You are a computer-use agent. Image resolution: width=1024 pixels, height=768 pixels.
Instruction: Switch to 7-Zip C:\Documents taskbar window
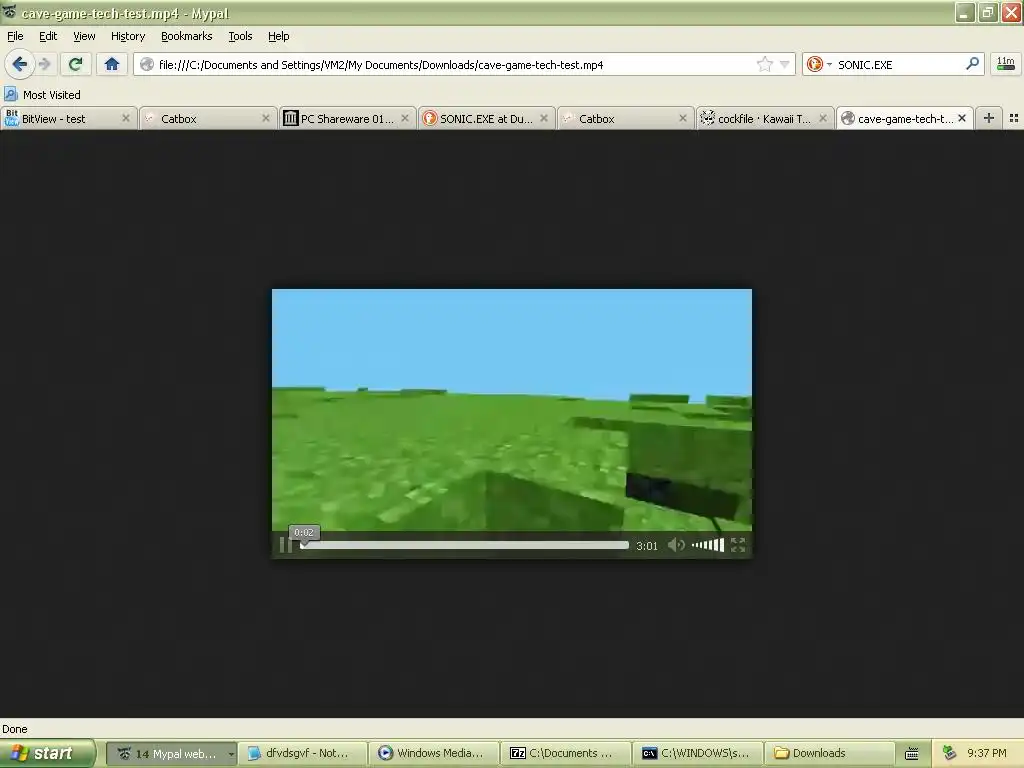[x=566, y=753]
